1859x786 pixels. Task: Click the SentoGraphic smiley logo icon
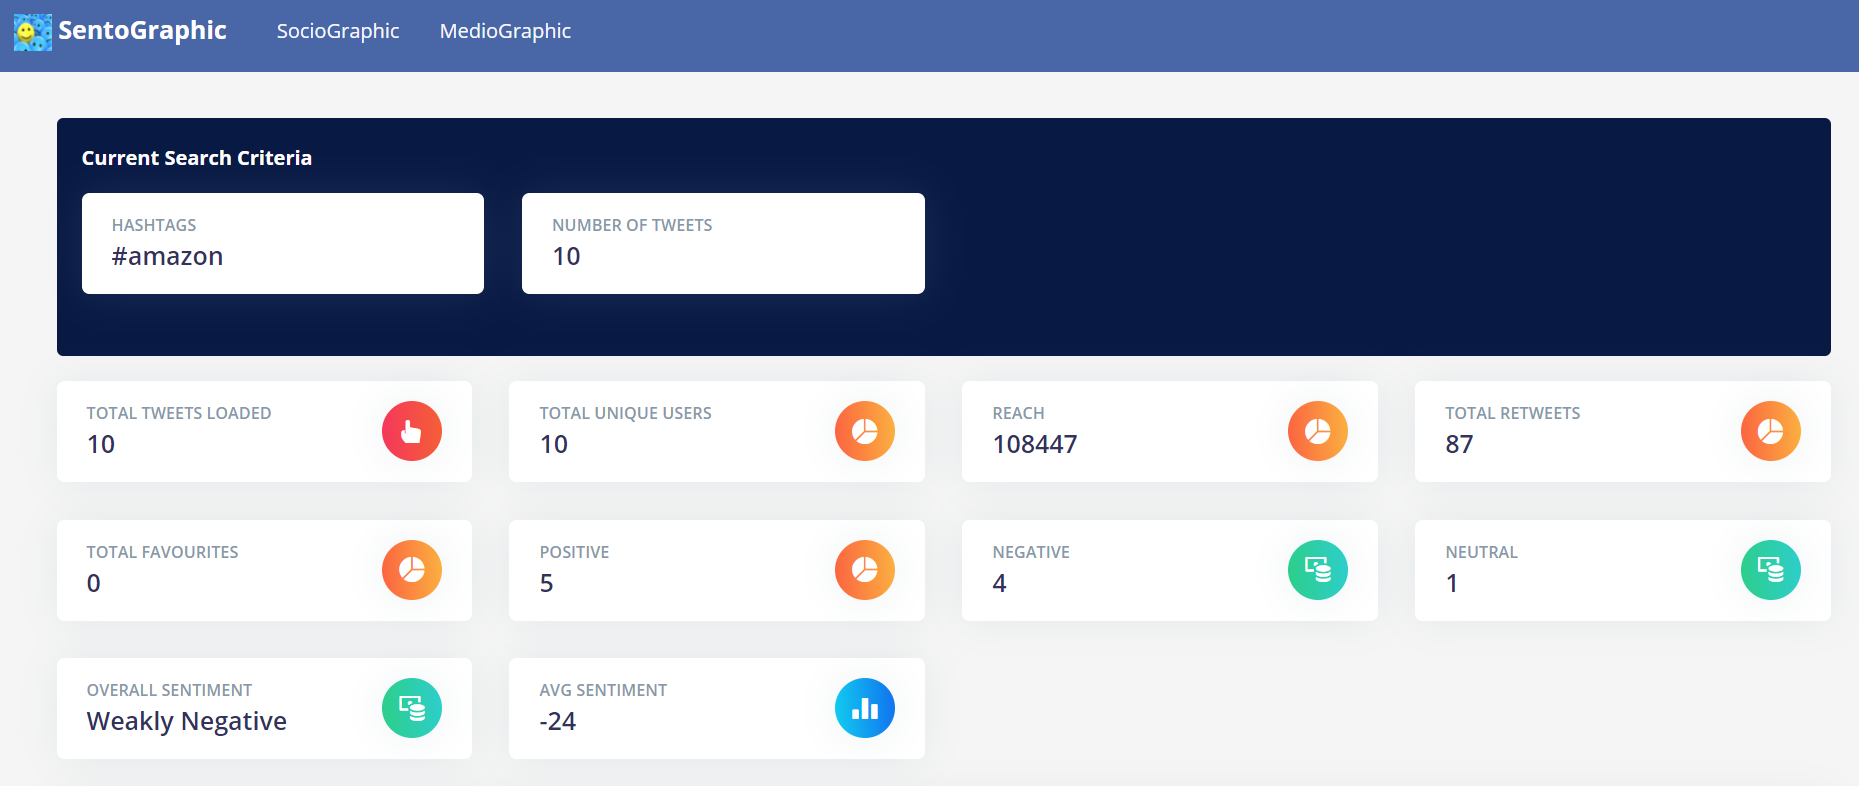[33, 32]
